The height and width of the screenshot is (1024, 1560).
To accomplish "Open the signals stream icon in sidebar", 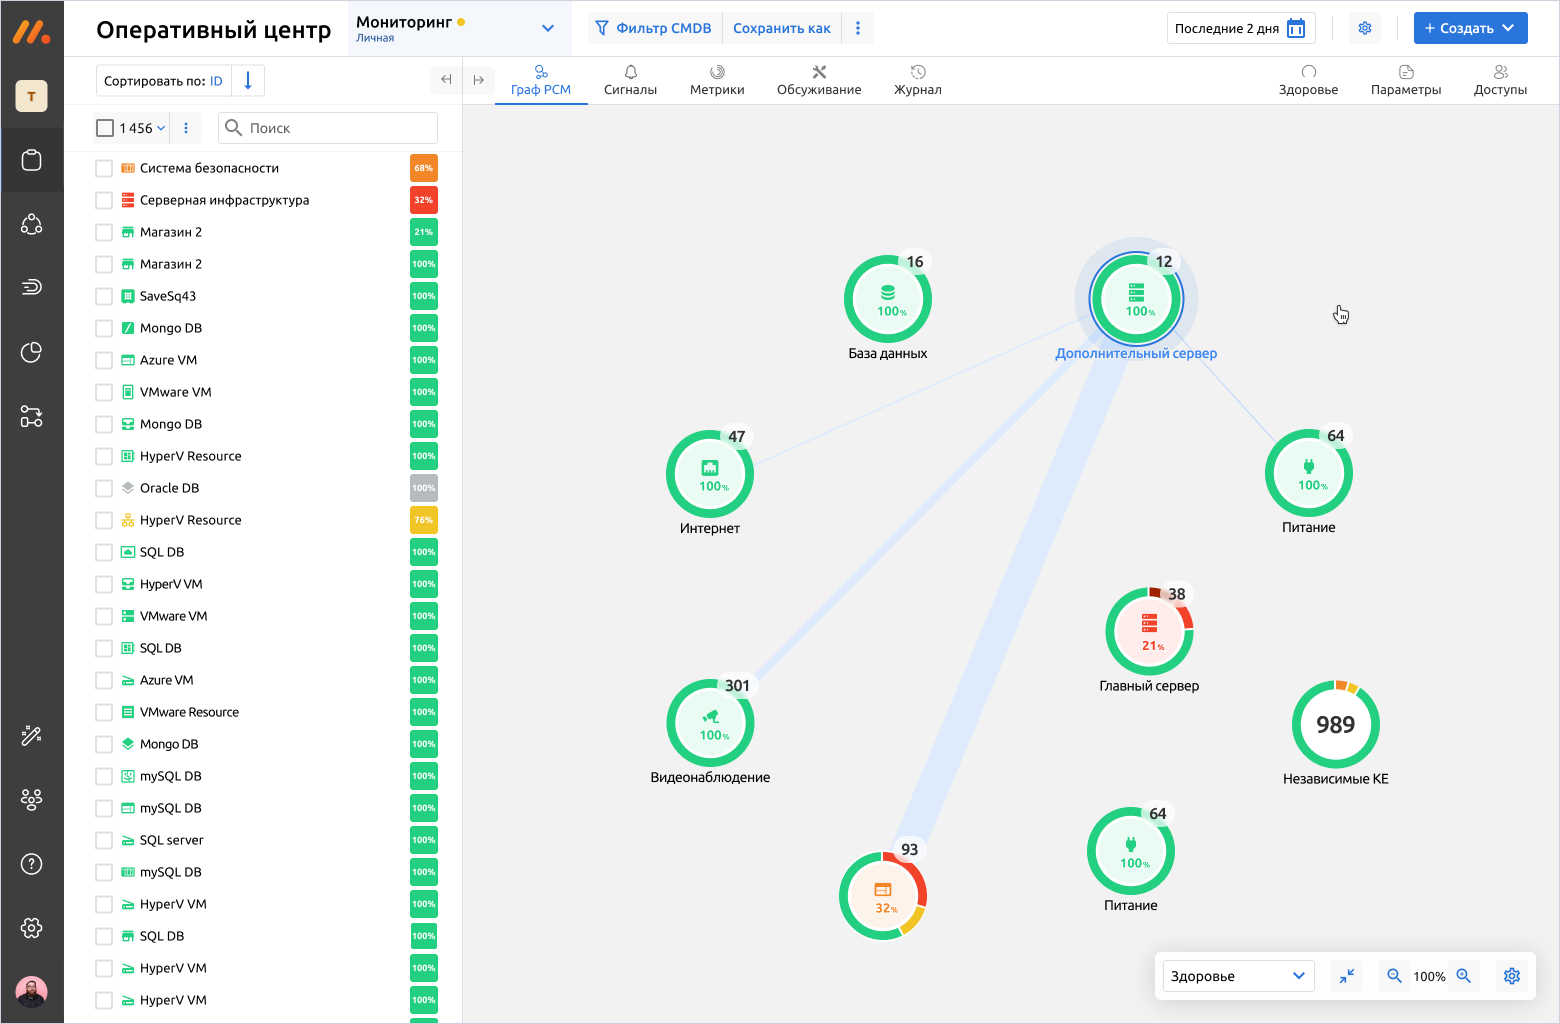I will click(x=32, y=288).
